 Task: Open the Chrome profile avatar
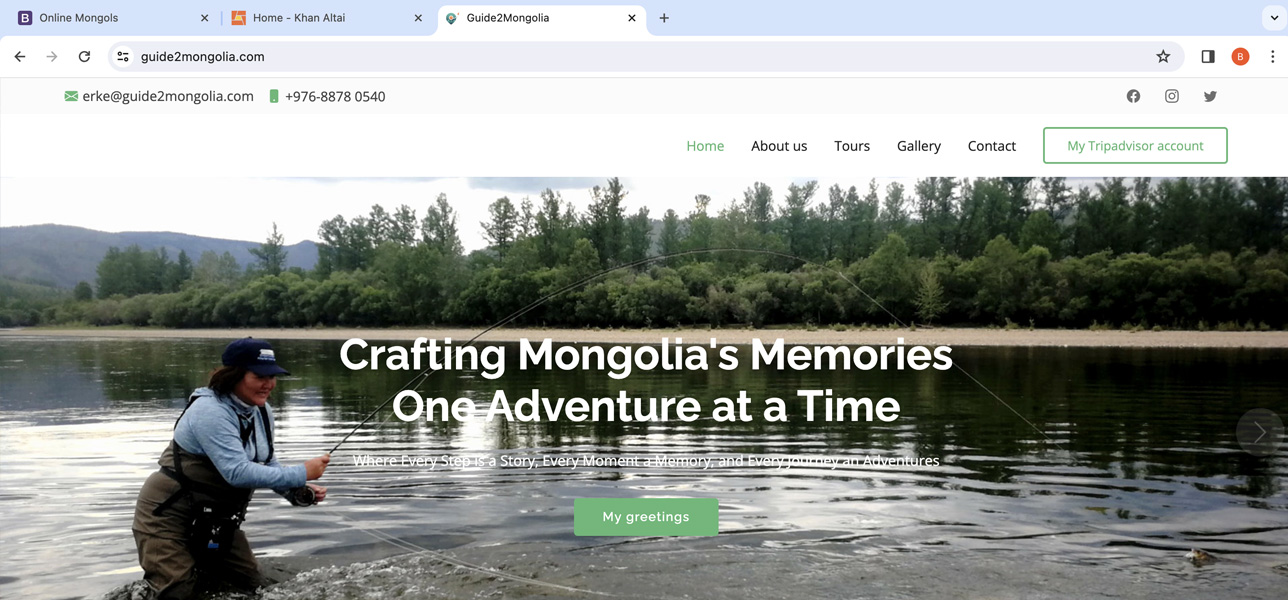point(1240,57)
